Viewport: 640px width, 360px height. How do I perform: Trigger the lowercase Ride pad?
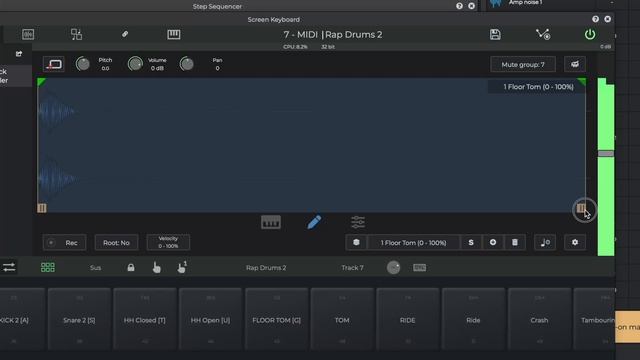pyautogui.click(x=473, y=319)
